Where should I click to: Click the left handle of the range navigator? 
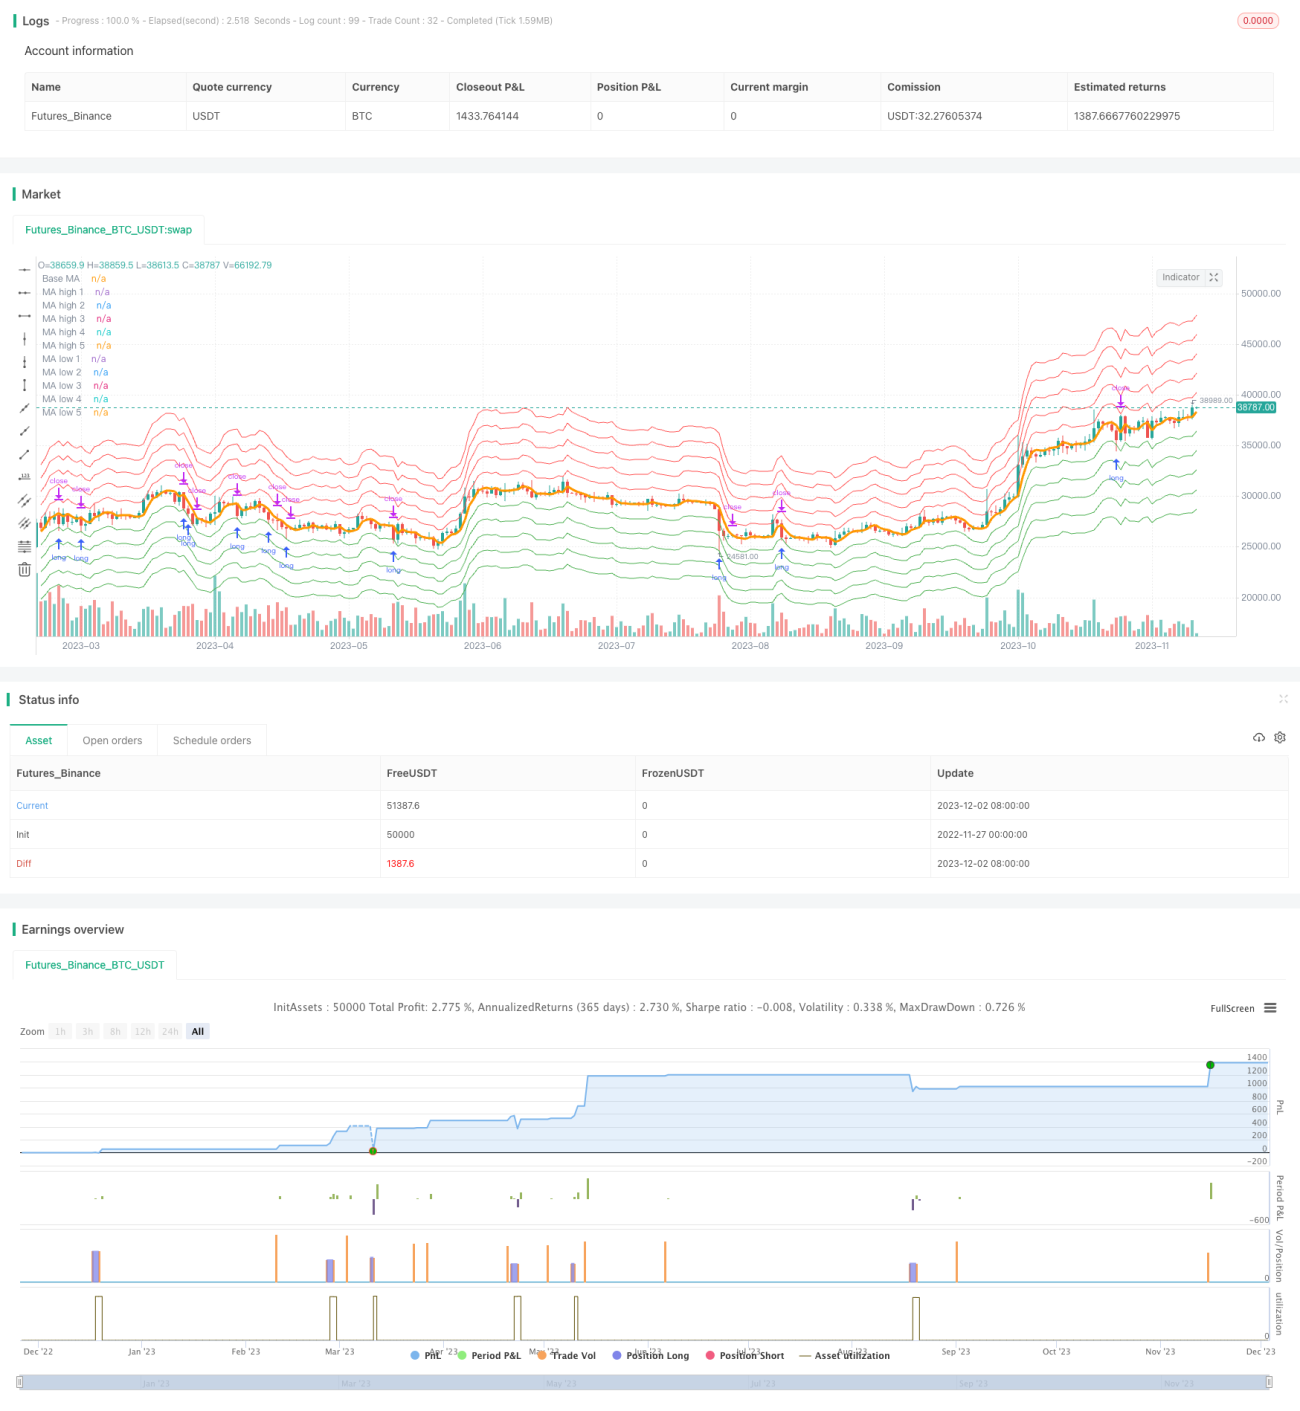click(21, 1382)
